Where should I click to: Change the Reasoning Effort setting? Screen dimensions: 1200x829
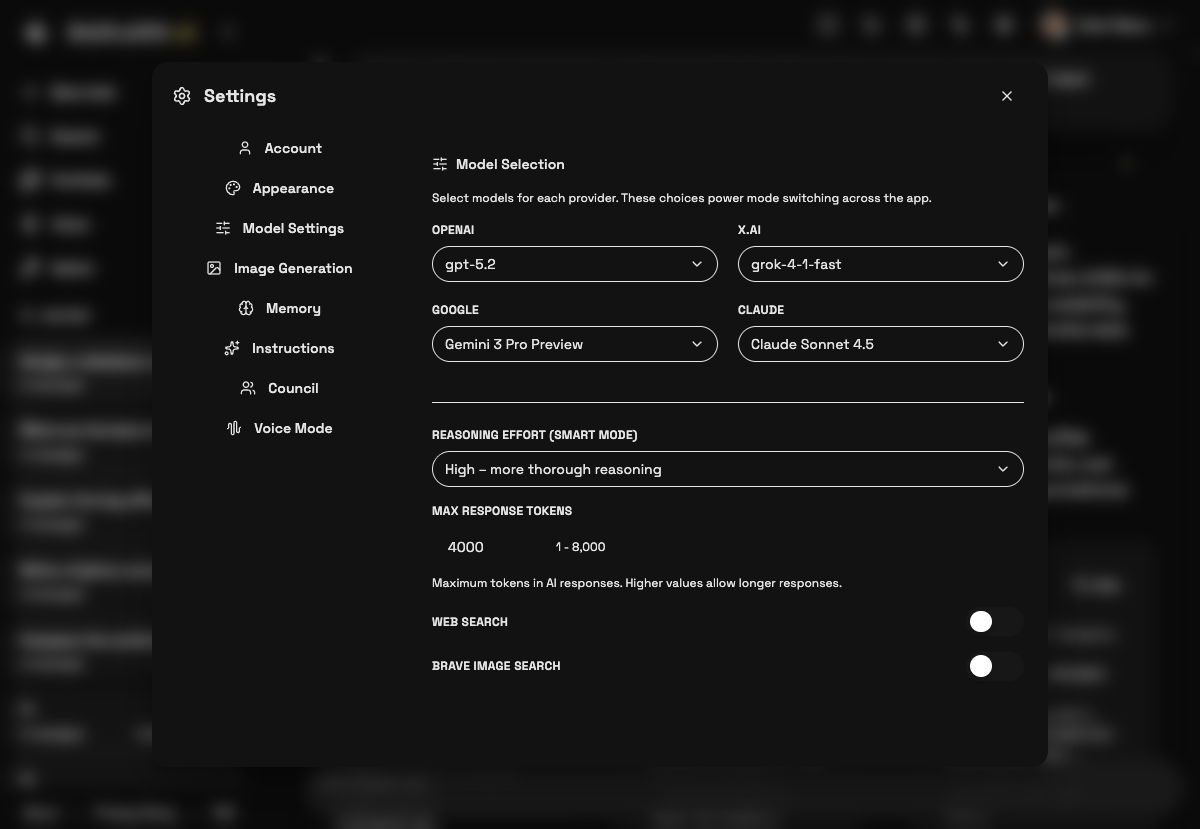click(x=728, y=469)
